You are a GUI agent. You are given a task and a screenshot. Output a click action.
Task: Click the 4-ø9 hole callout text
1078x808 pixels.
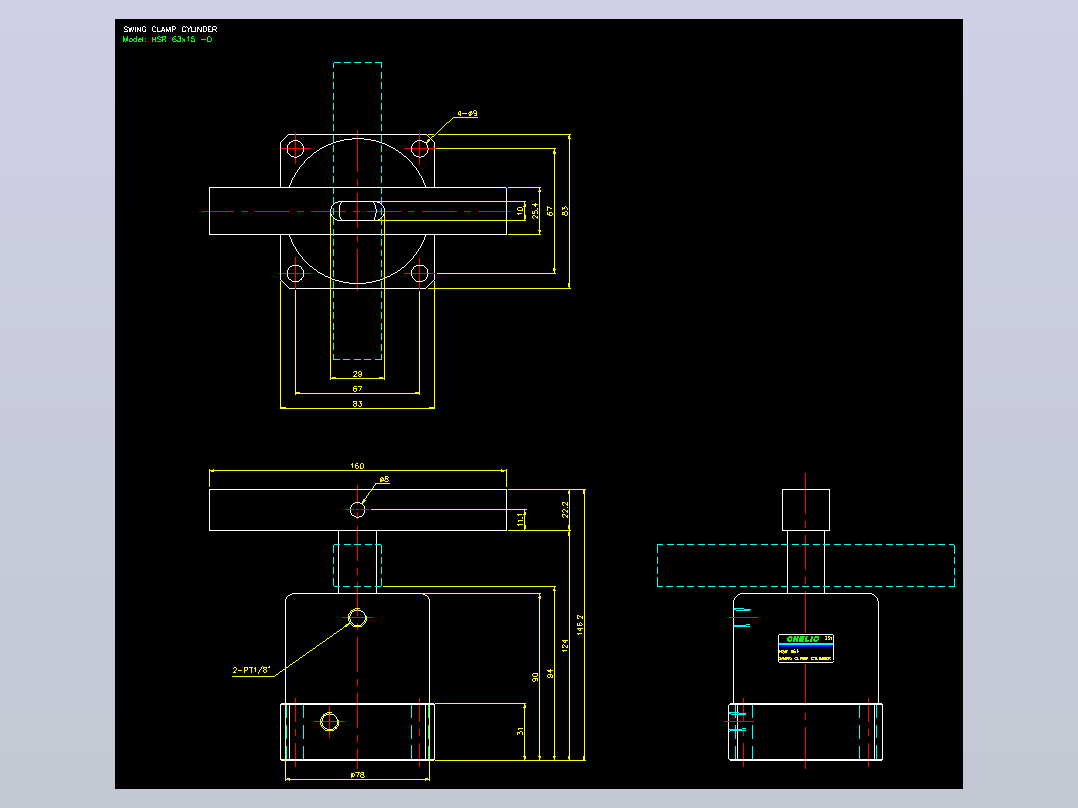pyautogui.click(x=468, y=113)
